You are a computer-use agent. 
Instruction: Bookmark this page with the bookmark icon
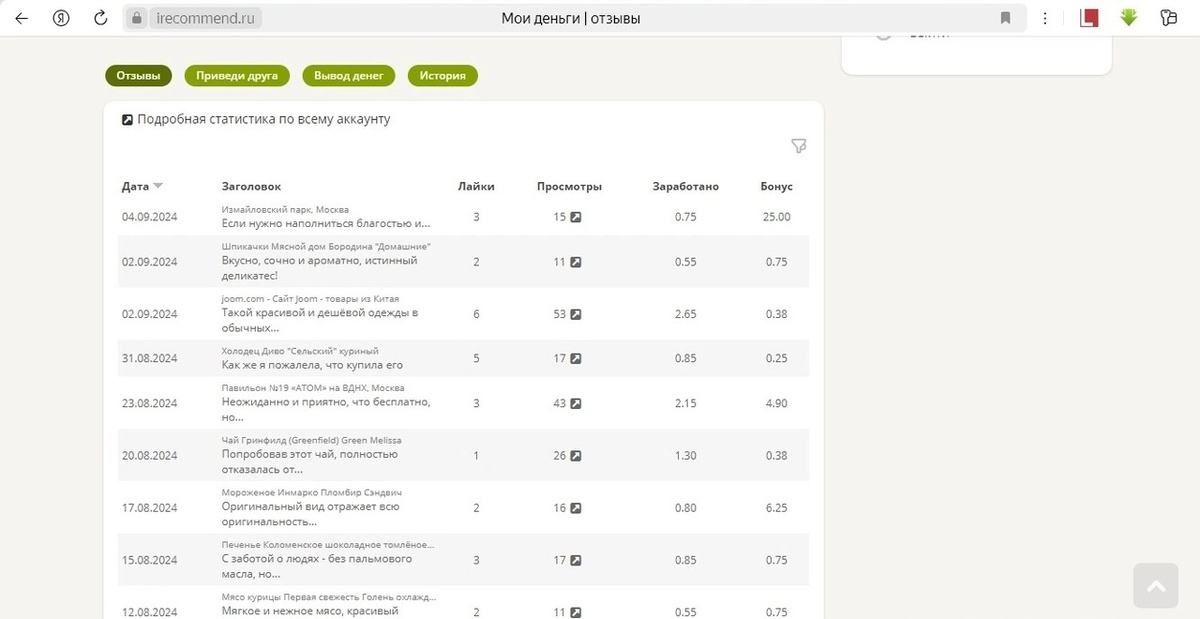1005,18
